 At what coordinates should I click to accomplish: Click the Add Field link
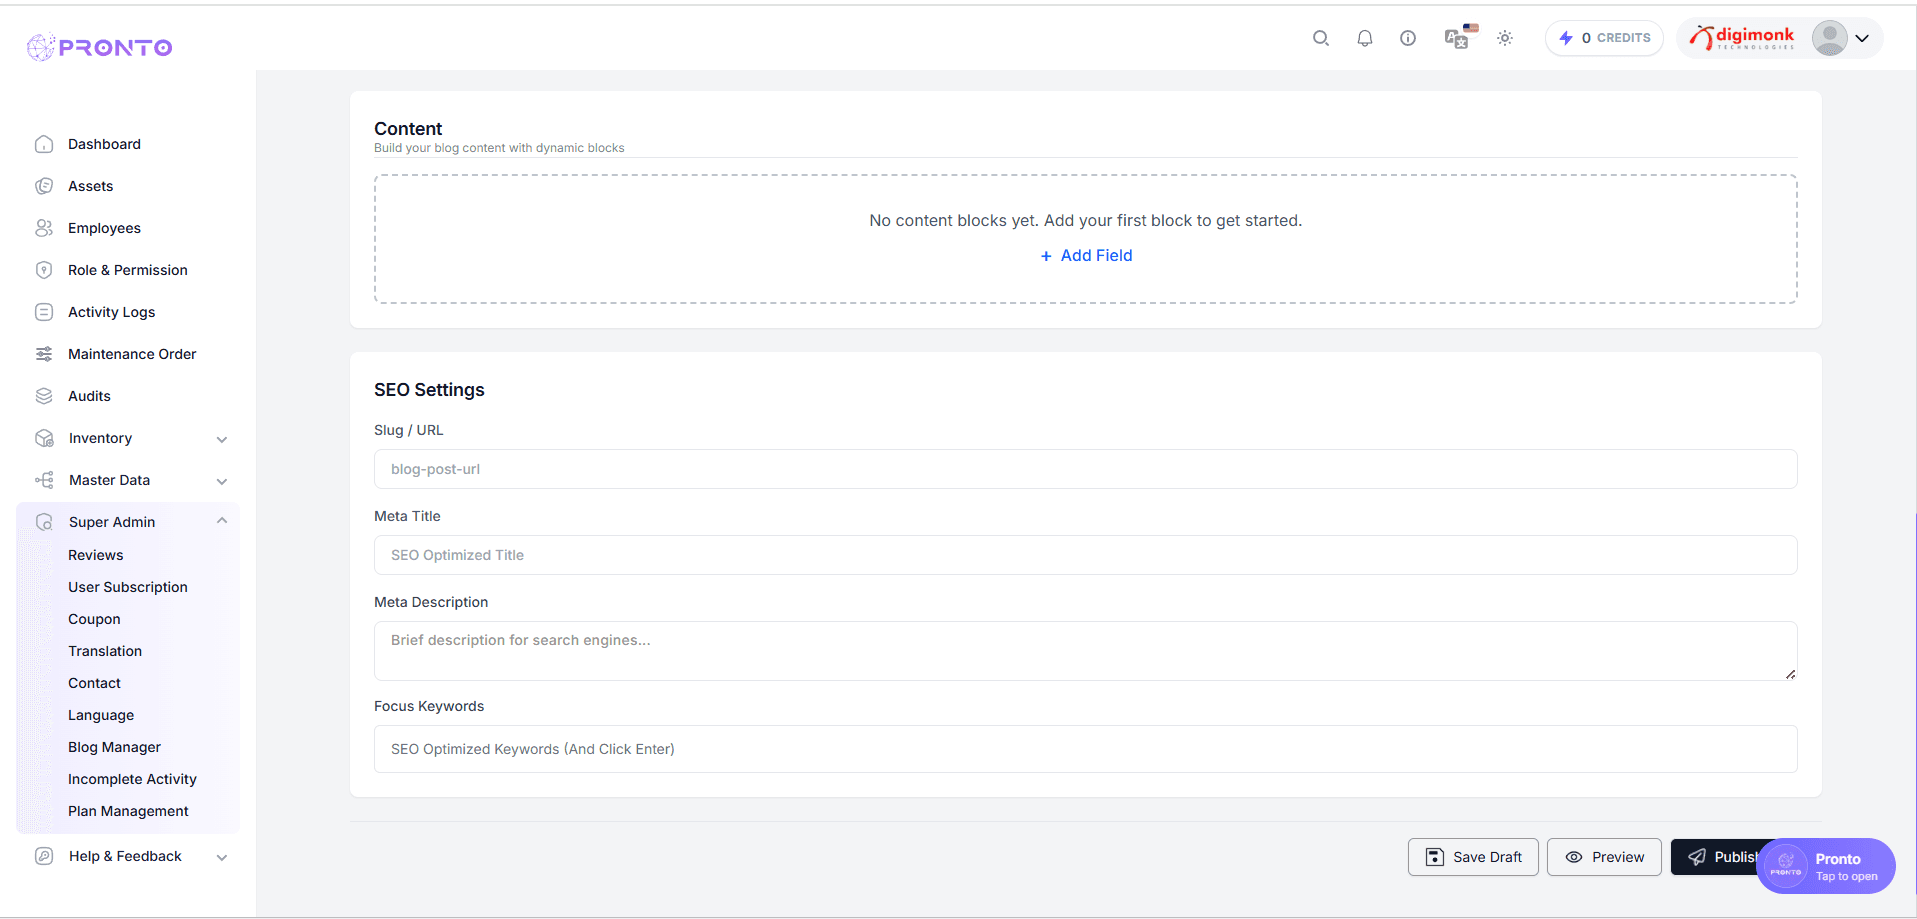tap(1085, 255)
